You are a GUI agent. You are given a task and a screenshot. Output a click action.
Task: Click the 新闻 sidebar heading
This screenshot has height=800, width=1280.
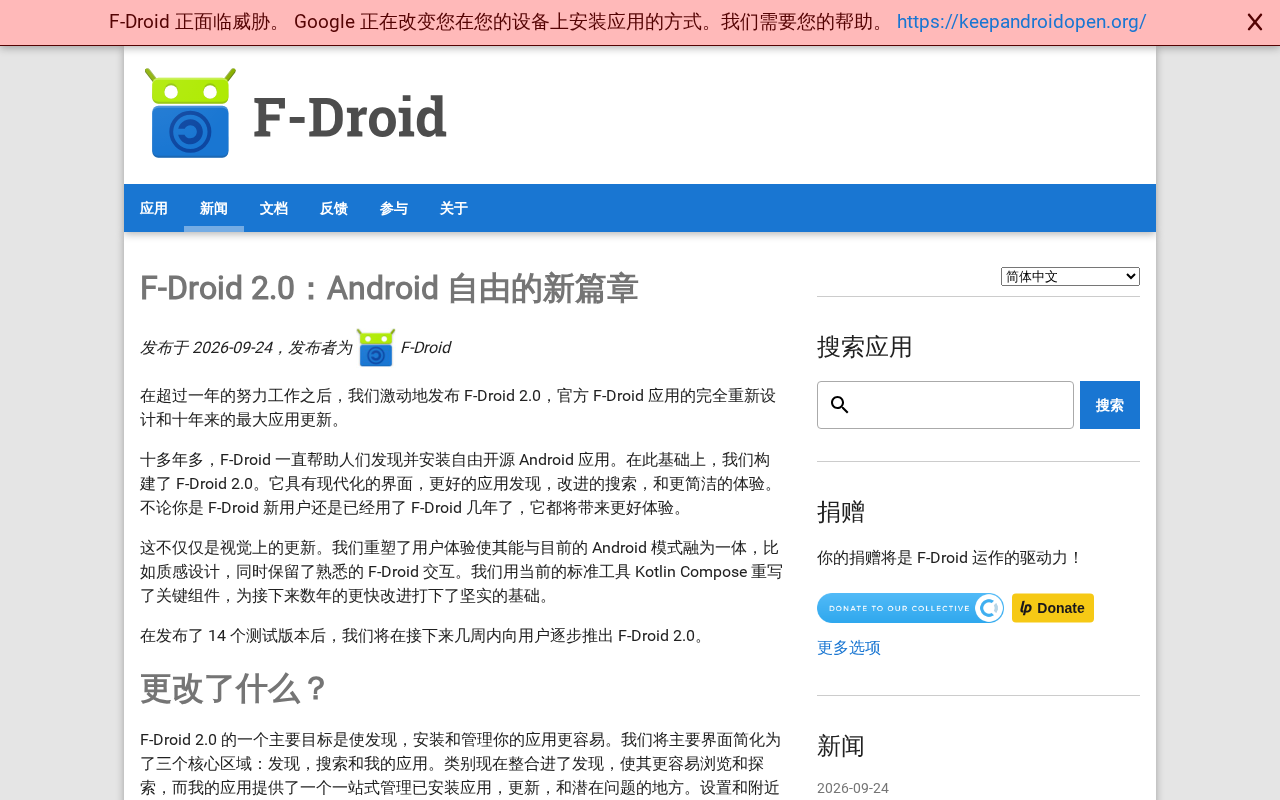coord(841,746)
